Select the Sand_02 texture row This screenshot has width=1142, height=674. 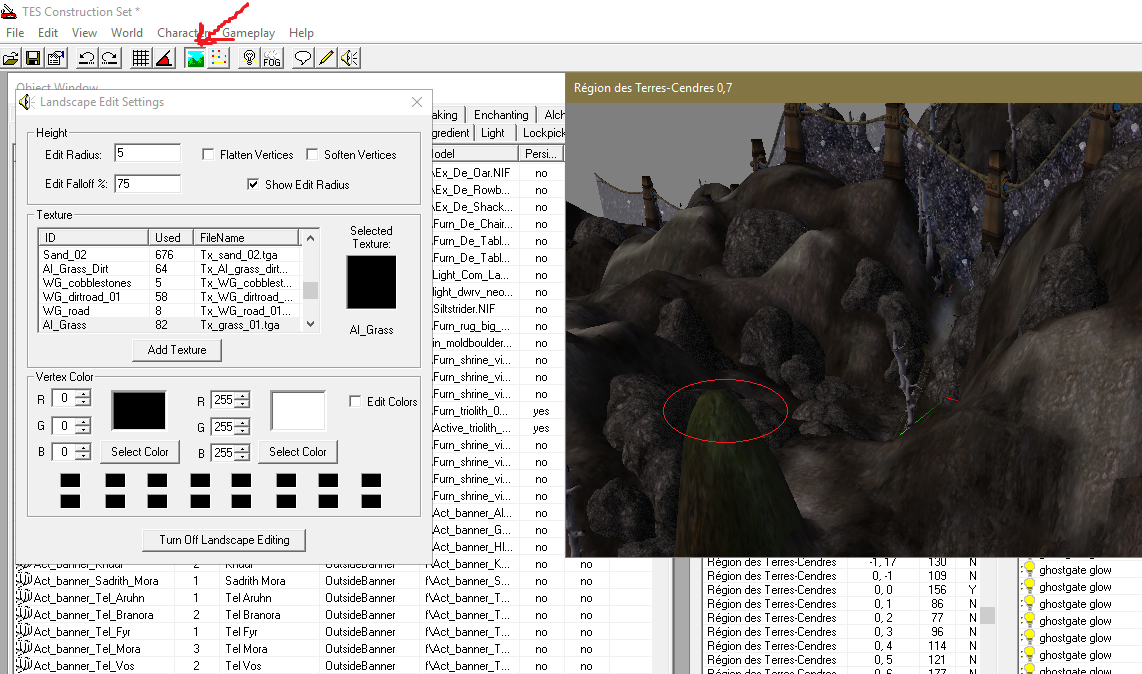[170, 255]
